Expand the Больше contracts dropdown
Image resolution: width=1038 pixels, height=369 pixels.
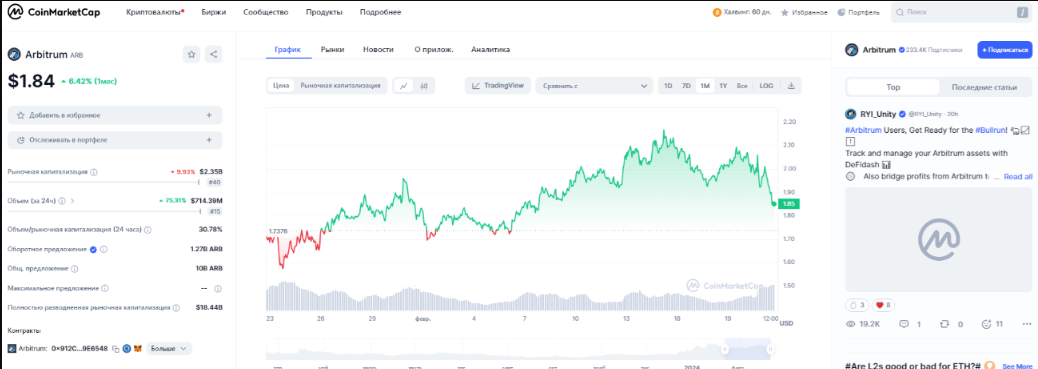pyautogui.click(x=169, y=348)
